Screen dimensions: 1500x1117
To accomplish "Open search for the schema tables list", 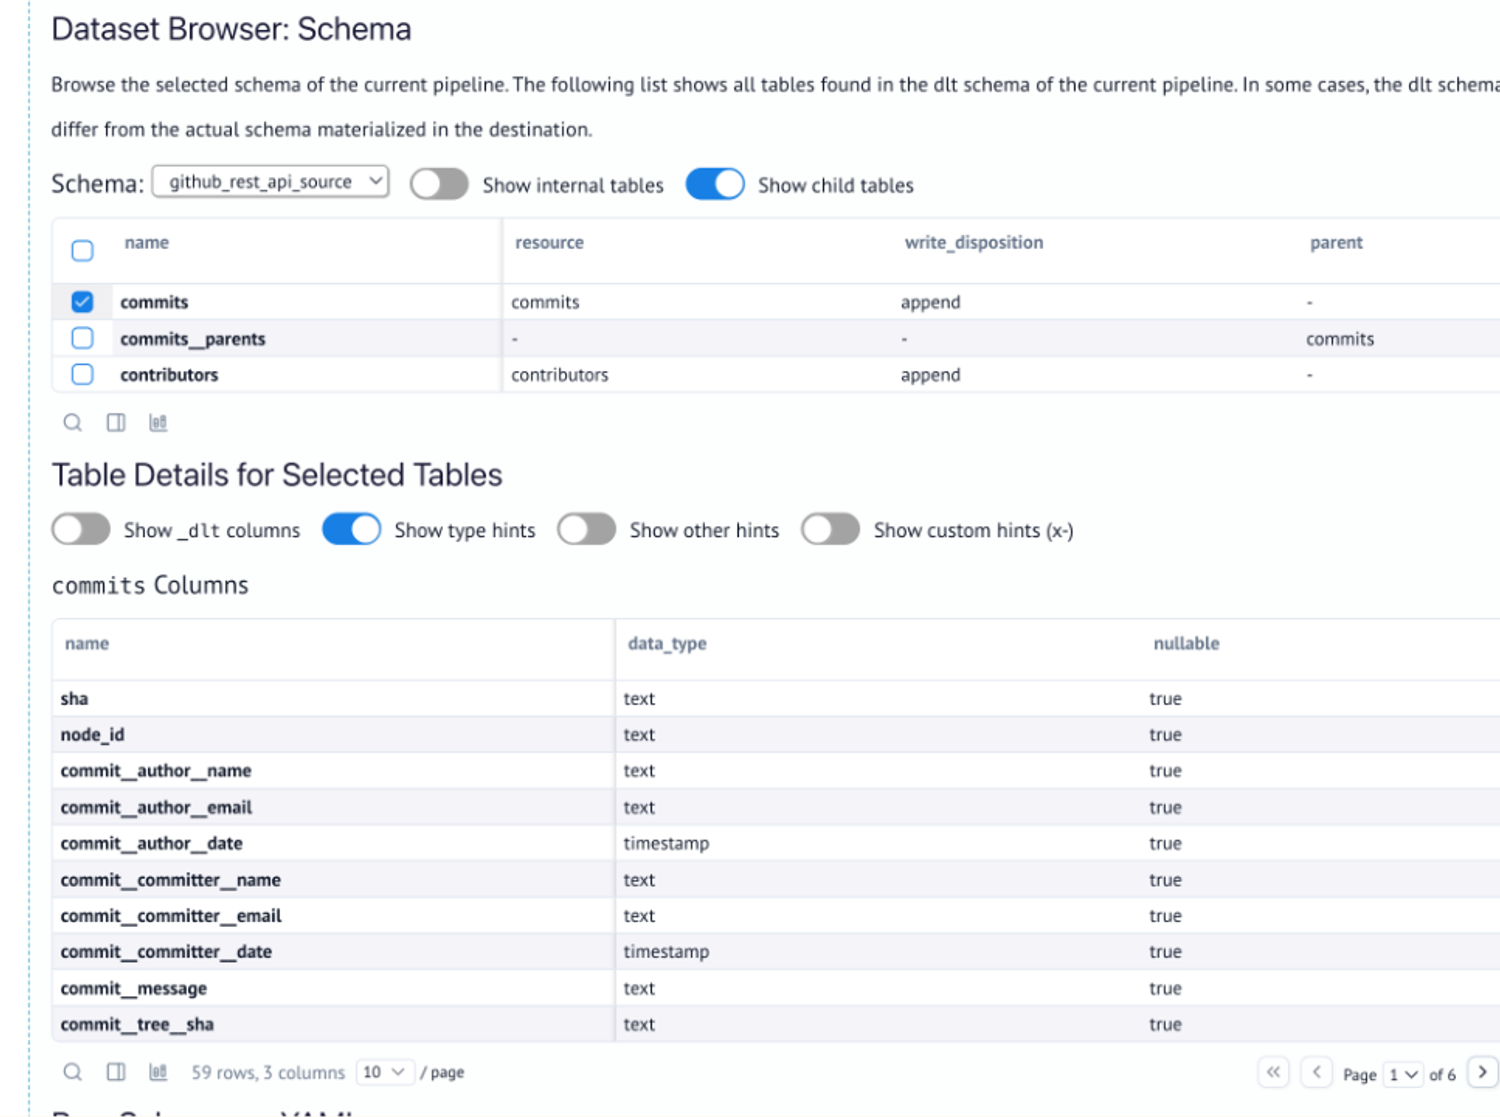I will [72, 422].
